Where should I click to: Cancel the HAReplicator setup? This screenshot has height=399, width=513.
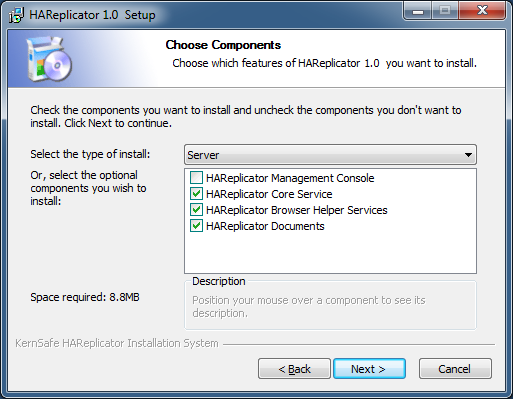(x=455, y=369)
